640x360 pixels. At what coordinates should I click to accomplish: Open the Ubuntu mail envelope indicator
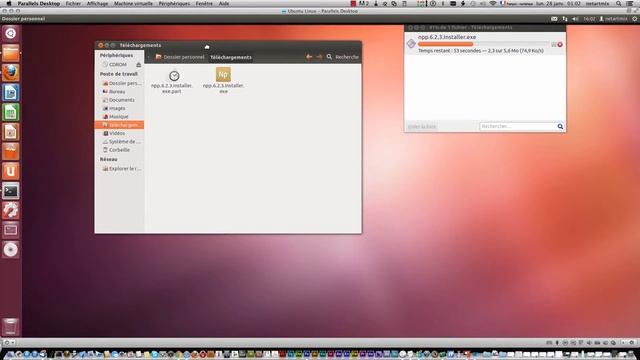coord(554,19)
